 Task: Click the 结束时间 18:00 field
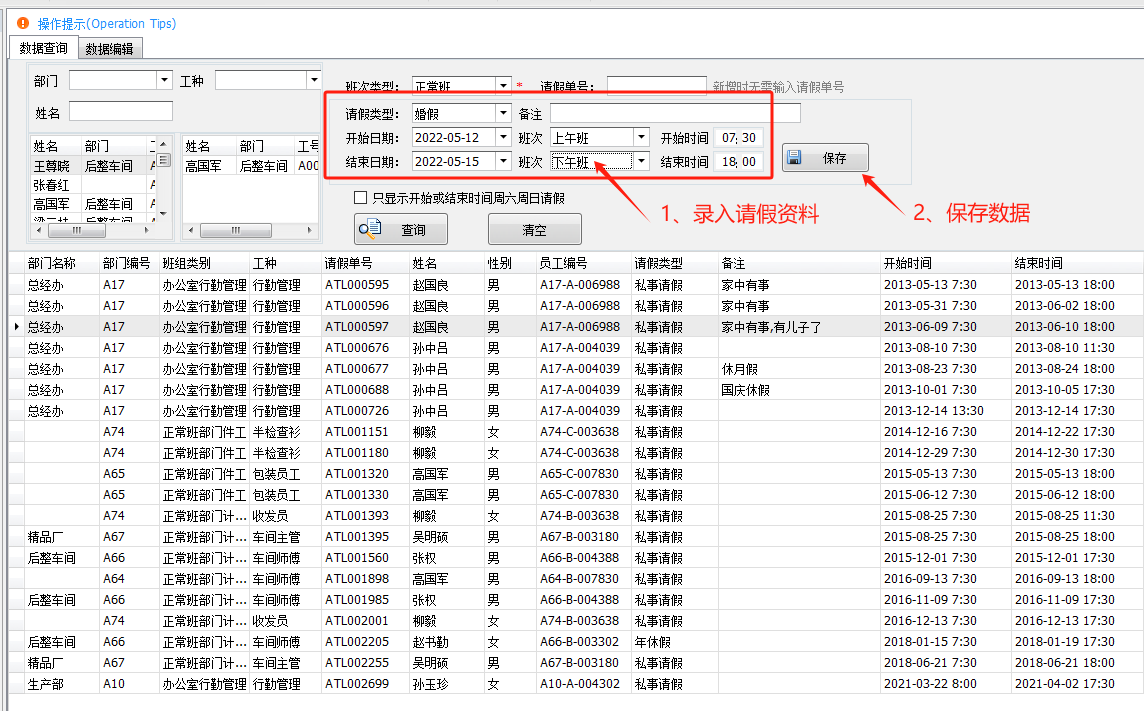point(738,161)
